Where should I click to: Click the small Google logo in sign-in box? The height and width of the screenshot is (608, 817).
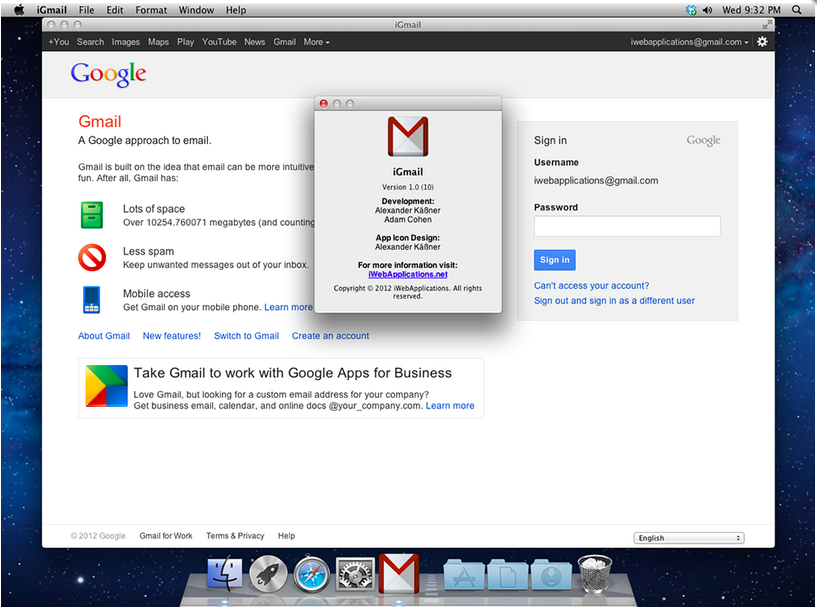coord(703,141)
